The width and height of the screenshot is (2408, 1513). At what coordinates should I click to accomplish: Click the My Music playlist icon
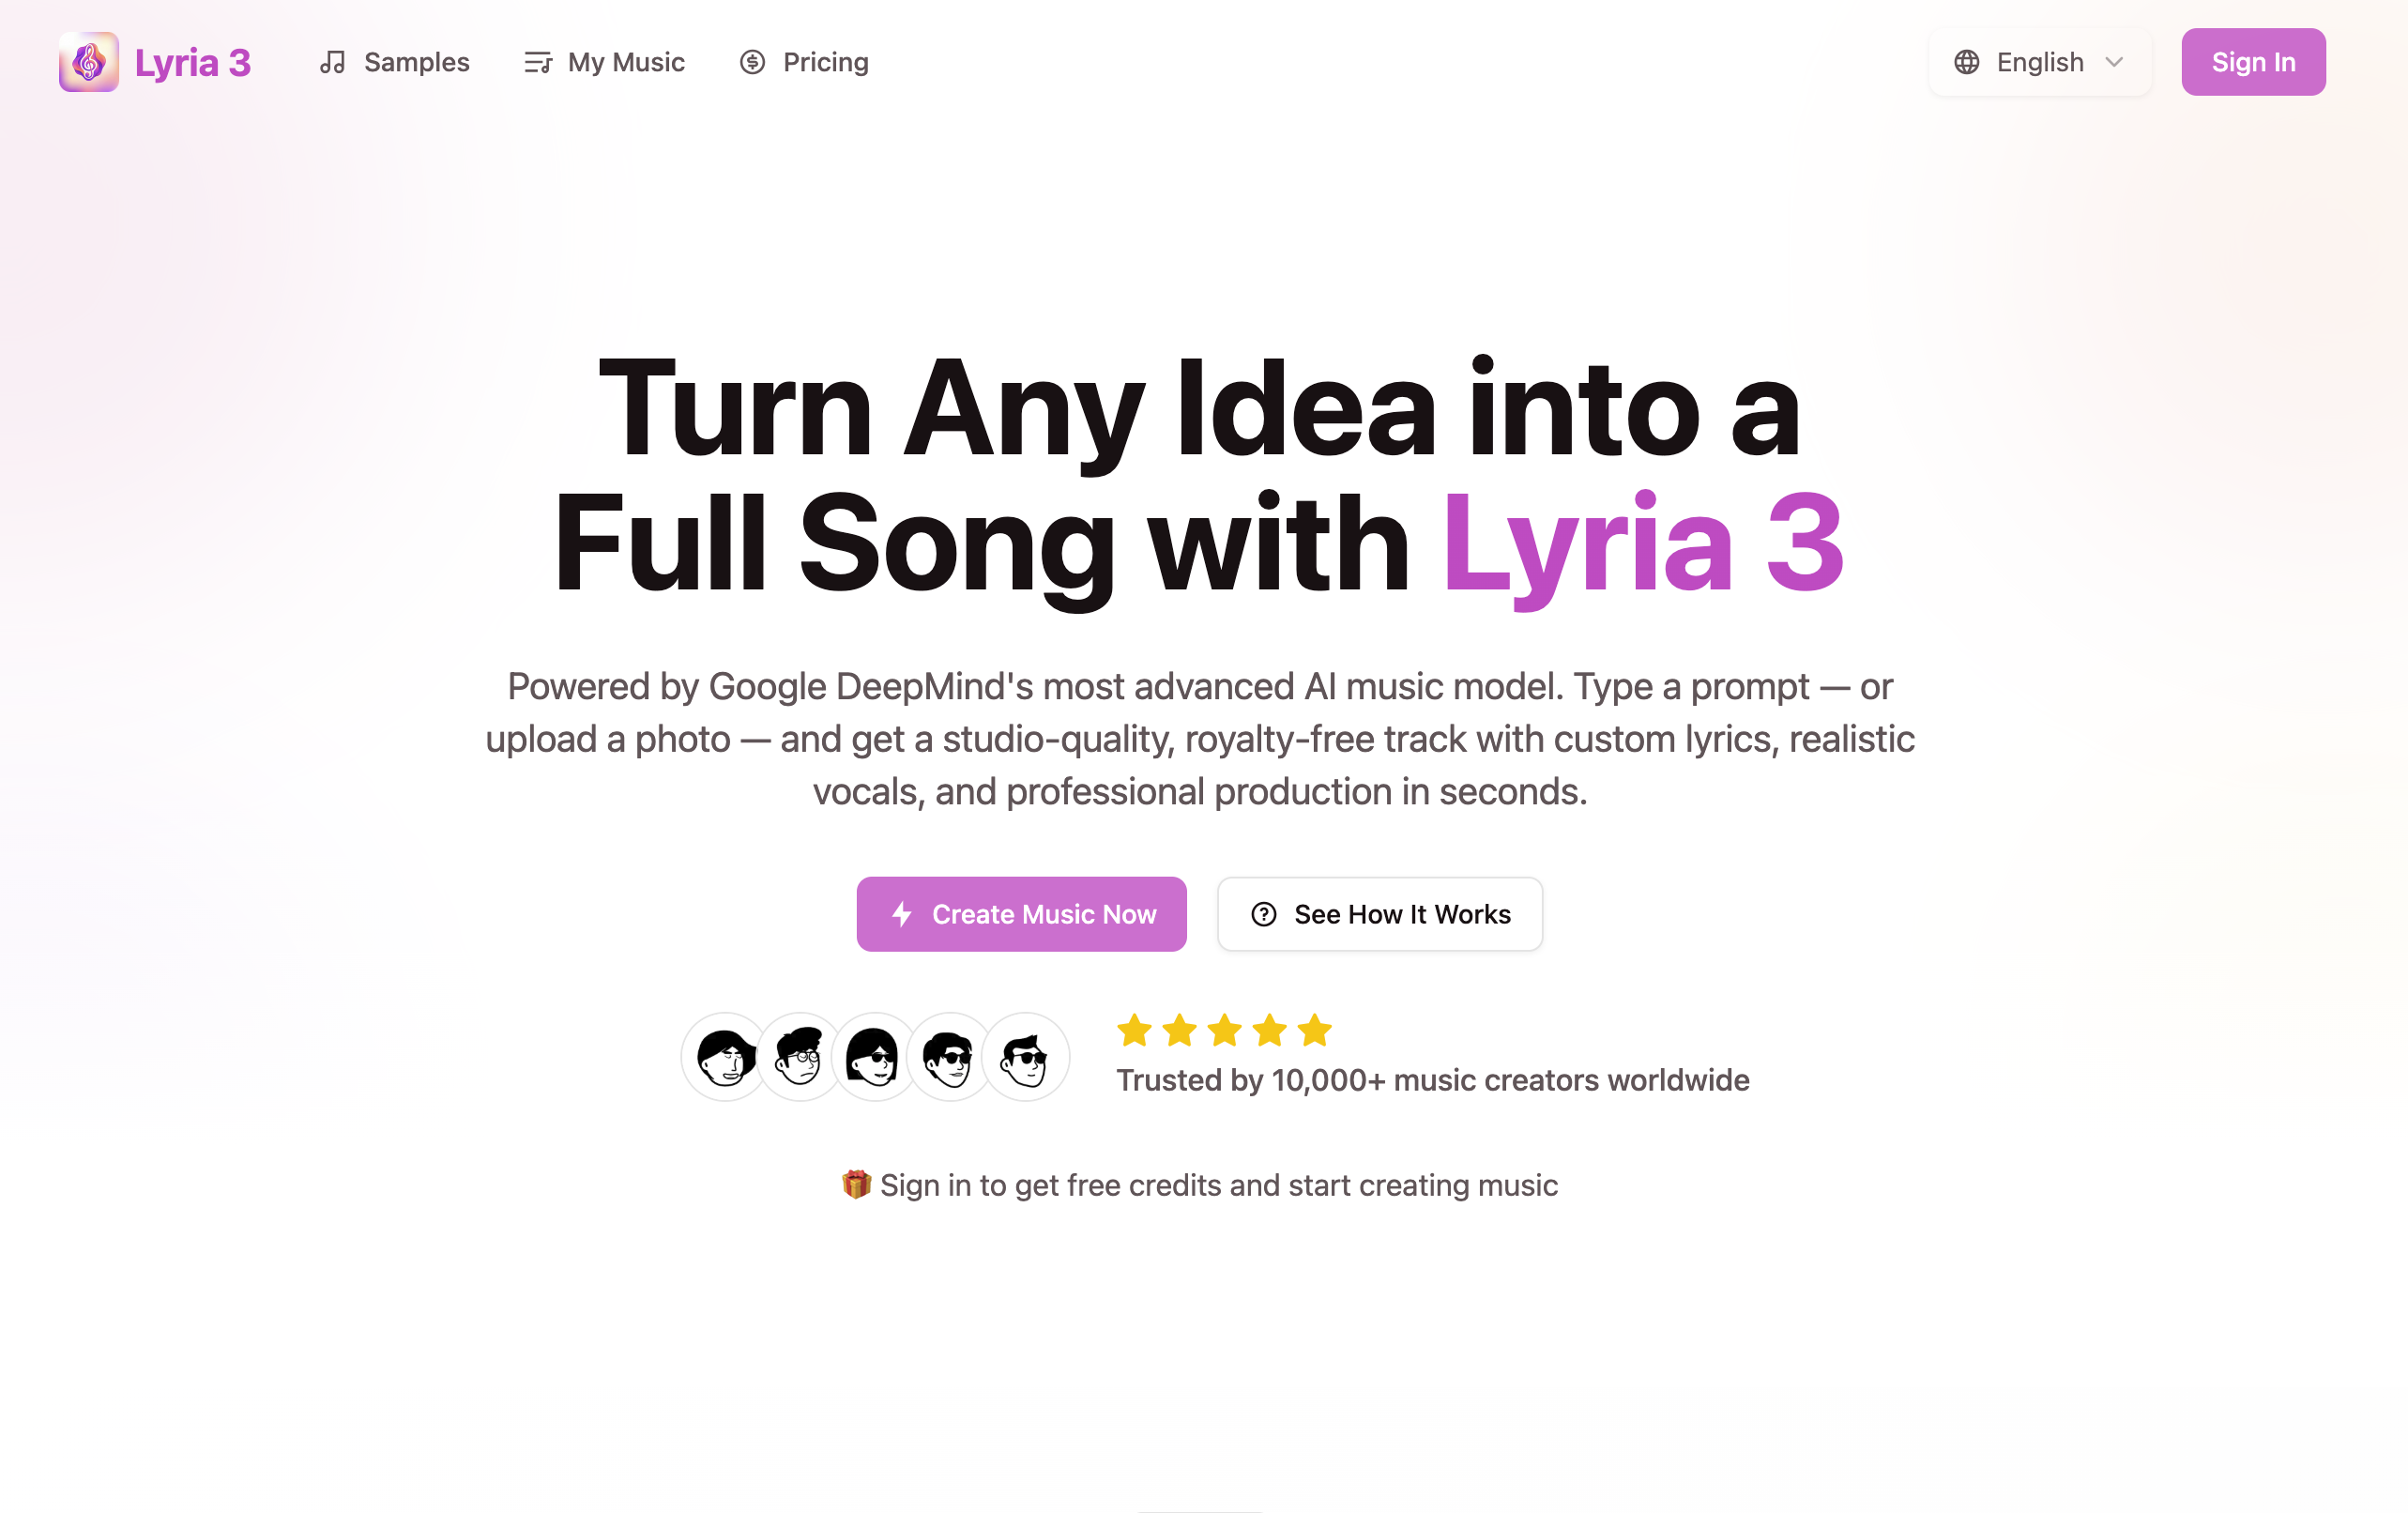tap(538, 62)
